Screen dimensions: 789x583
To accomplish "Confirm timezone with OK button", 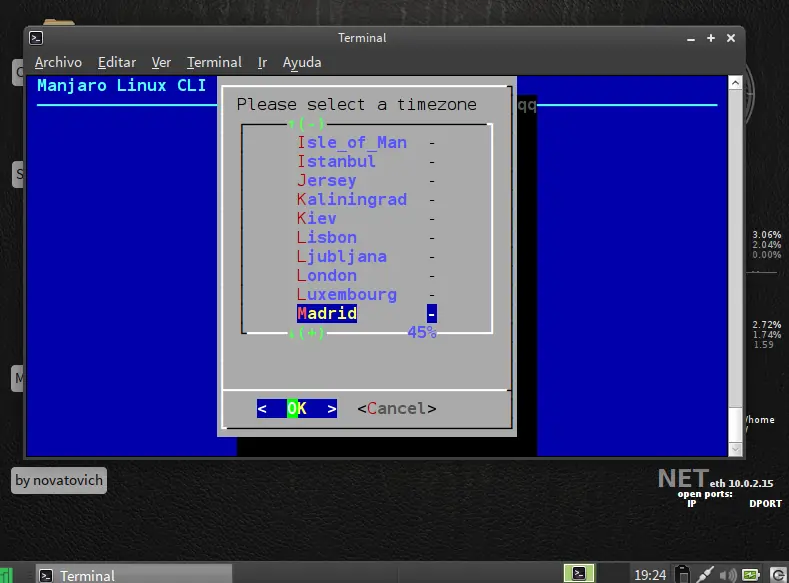I will point(297,408).
